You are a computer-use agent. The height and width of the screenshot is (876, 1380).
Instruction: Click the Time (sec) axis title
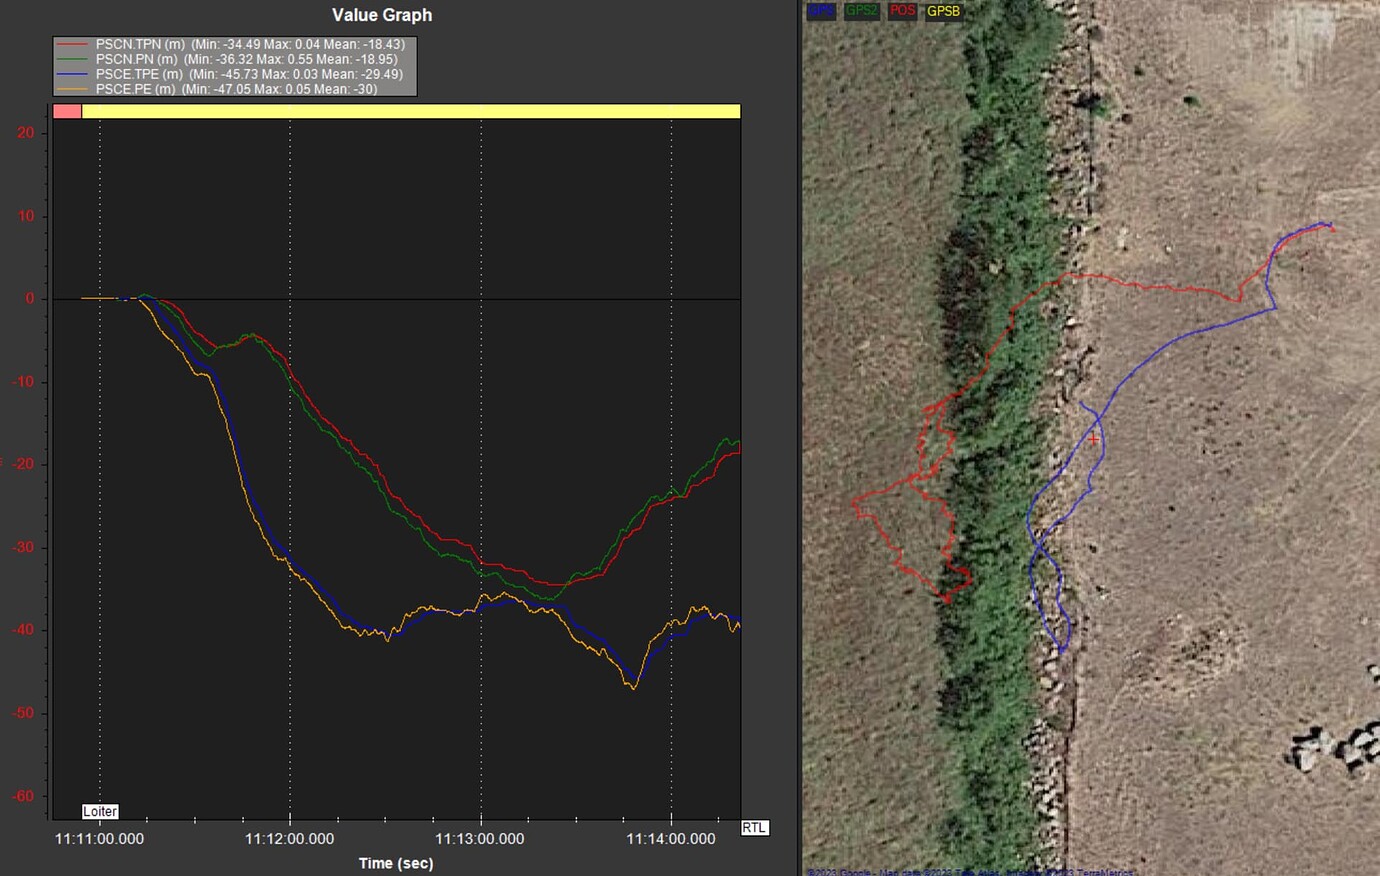tap(396, 863)
